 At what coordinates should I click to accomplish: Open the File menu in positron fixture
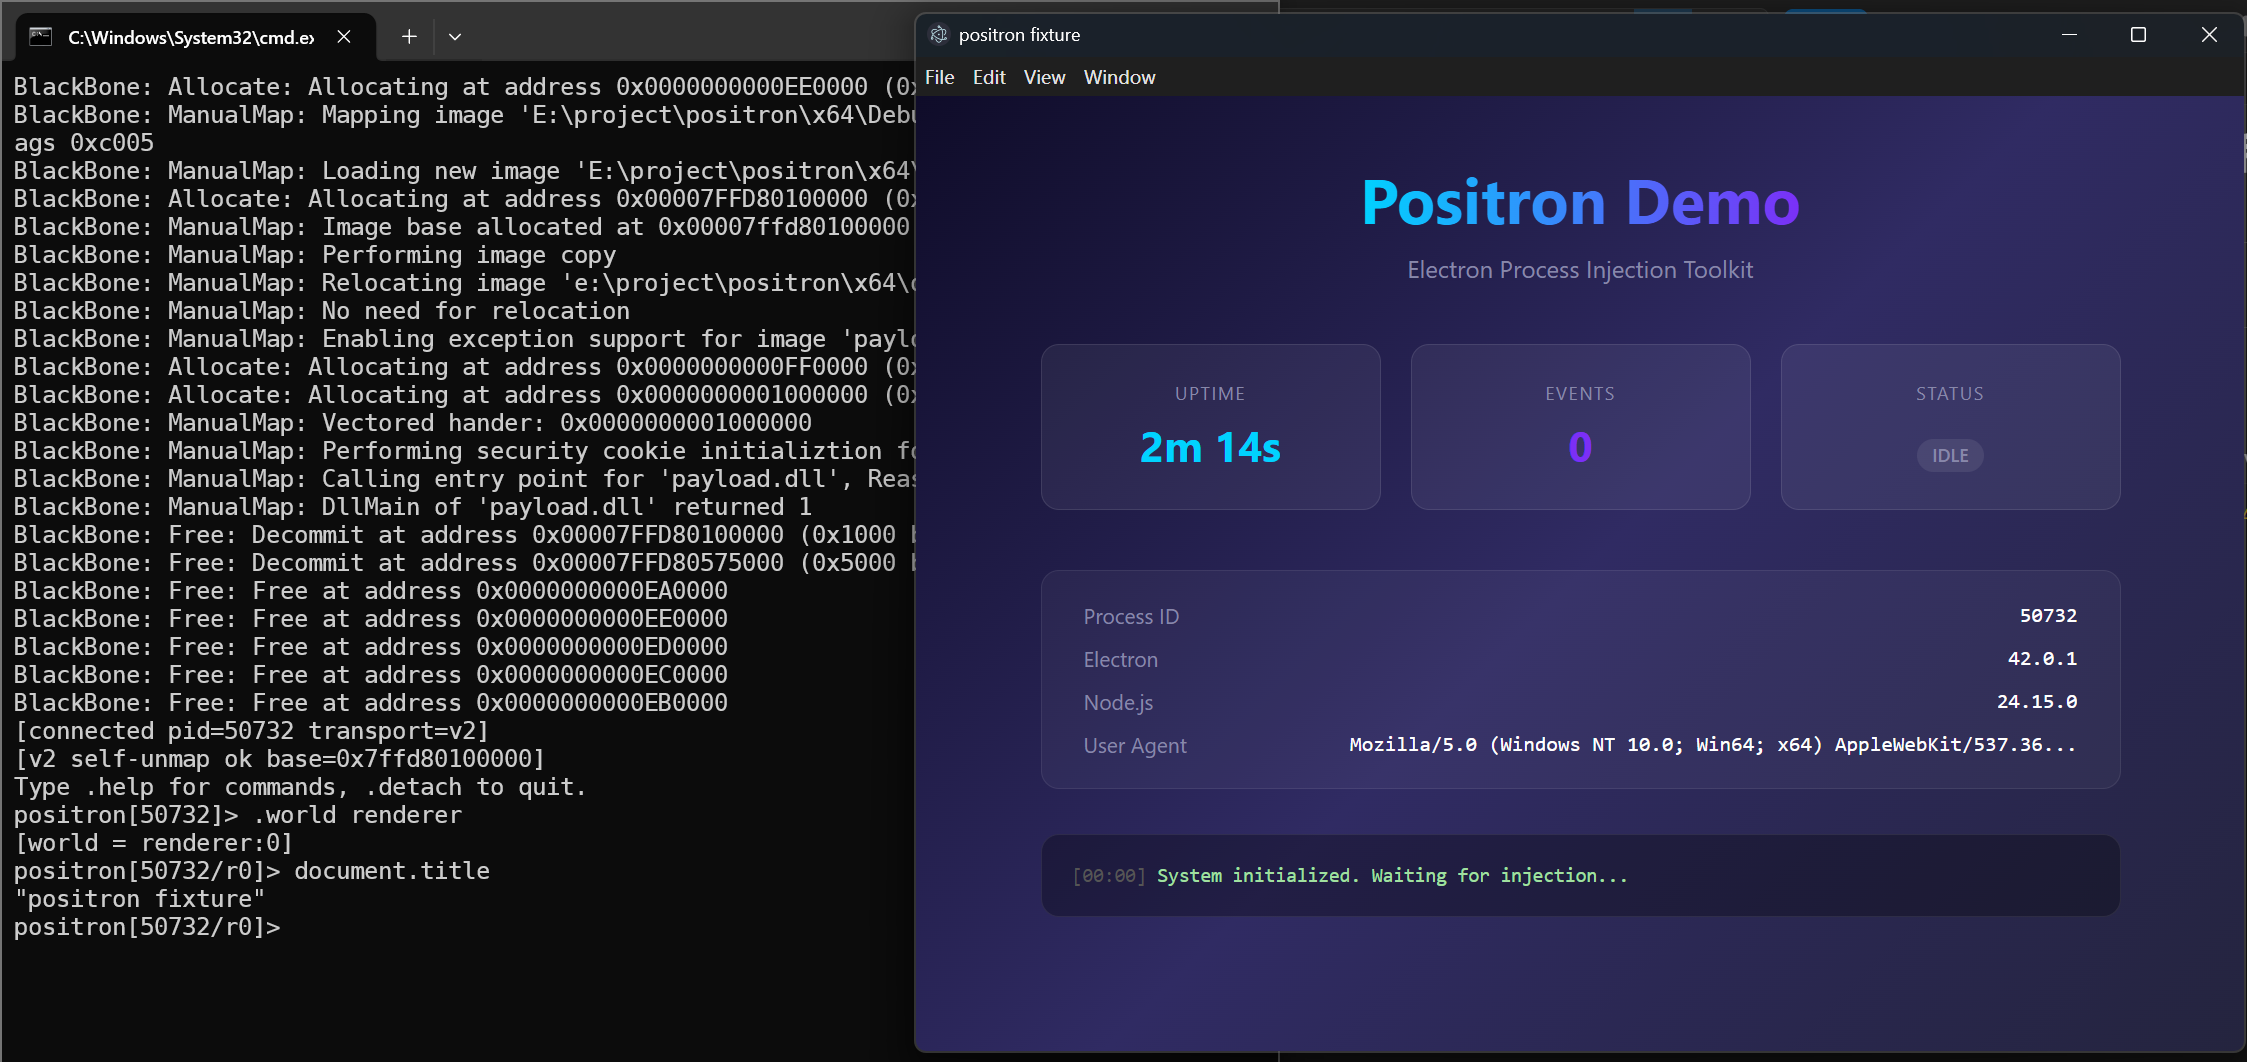939,77
